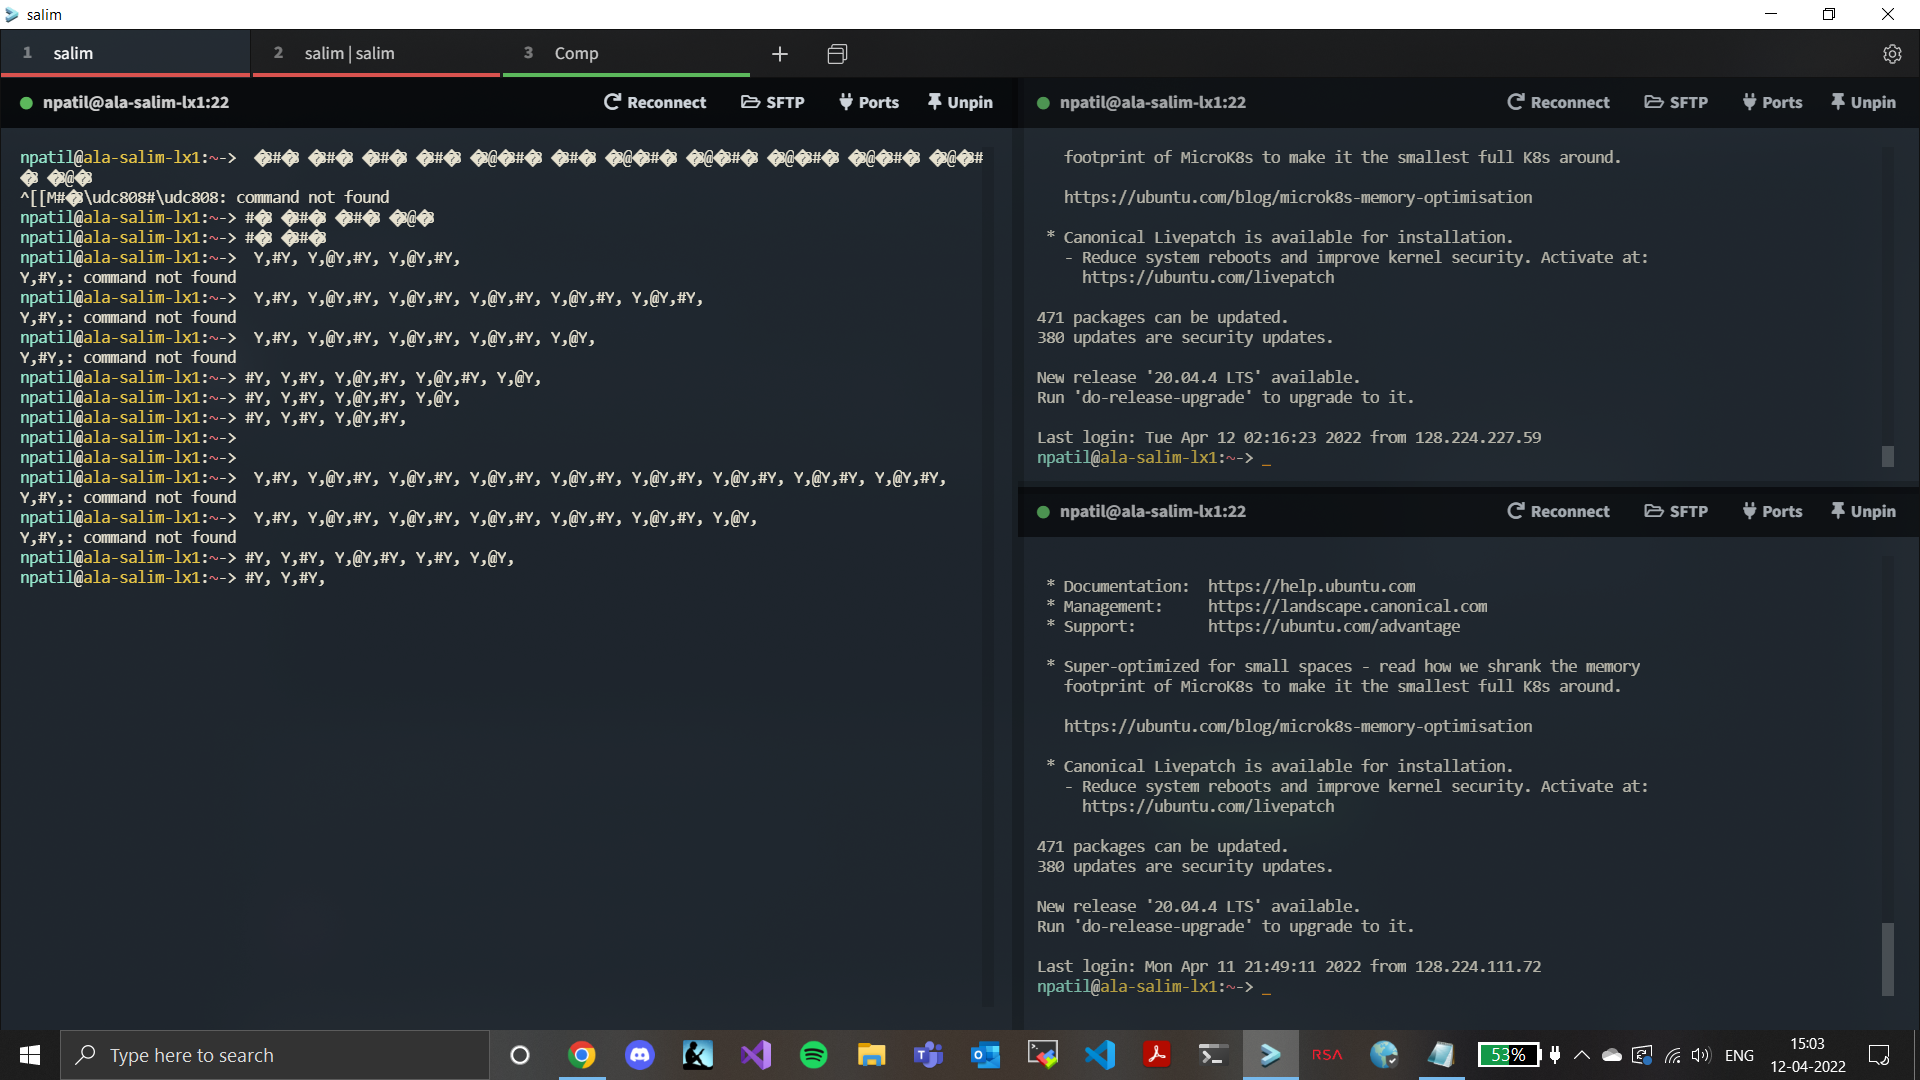Reconnect the bottom-right terminal pane
This screenshot has height=1080, width=1920.
click(x=1557, y=511)
